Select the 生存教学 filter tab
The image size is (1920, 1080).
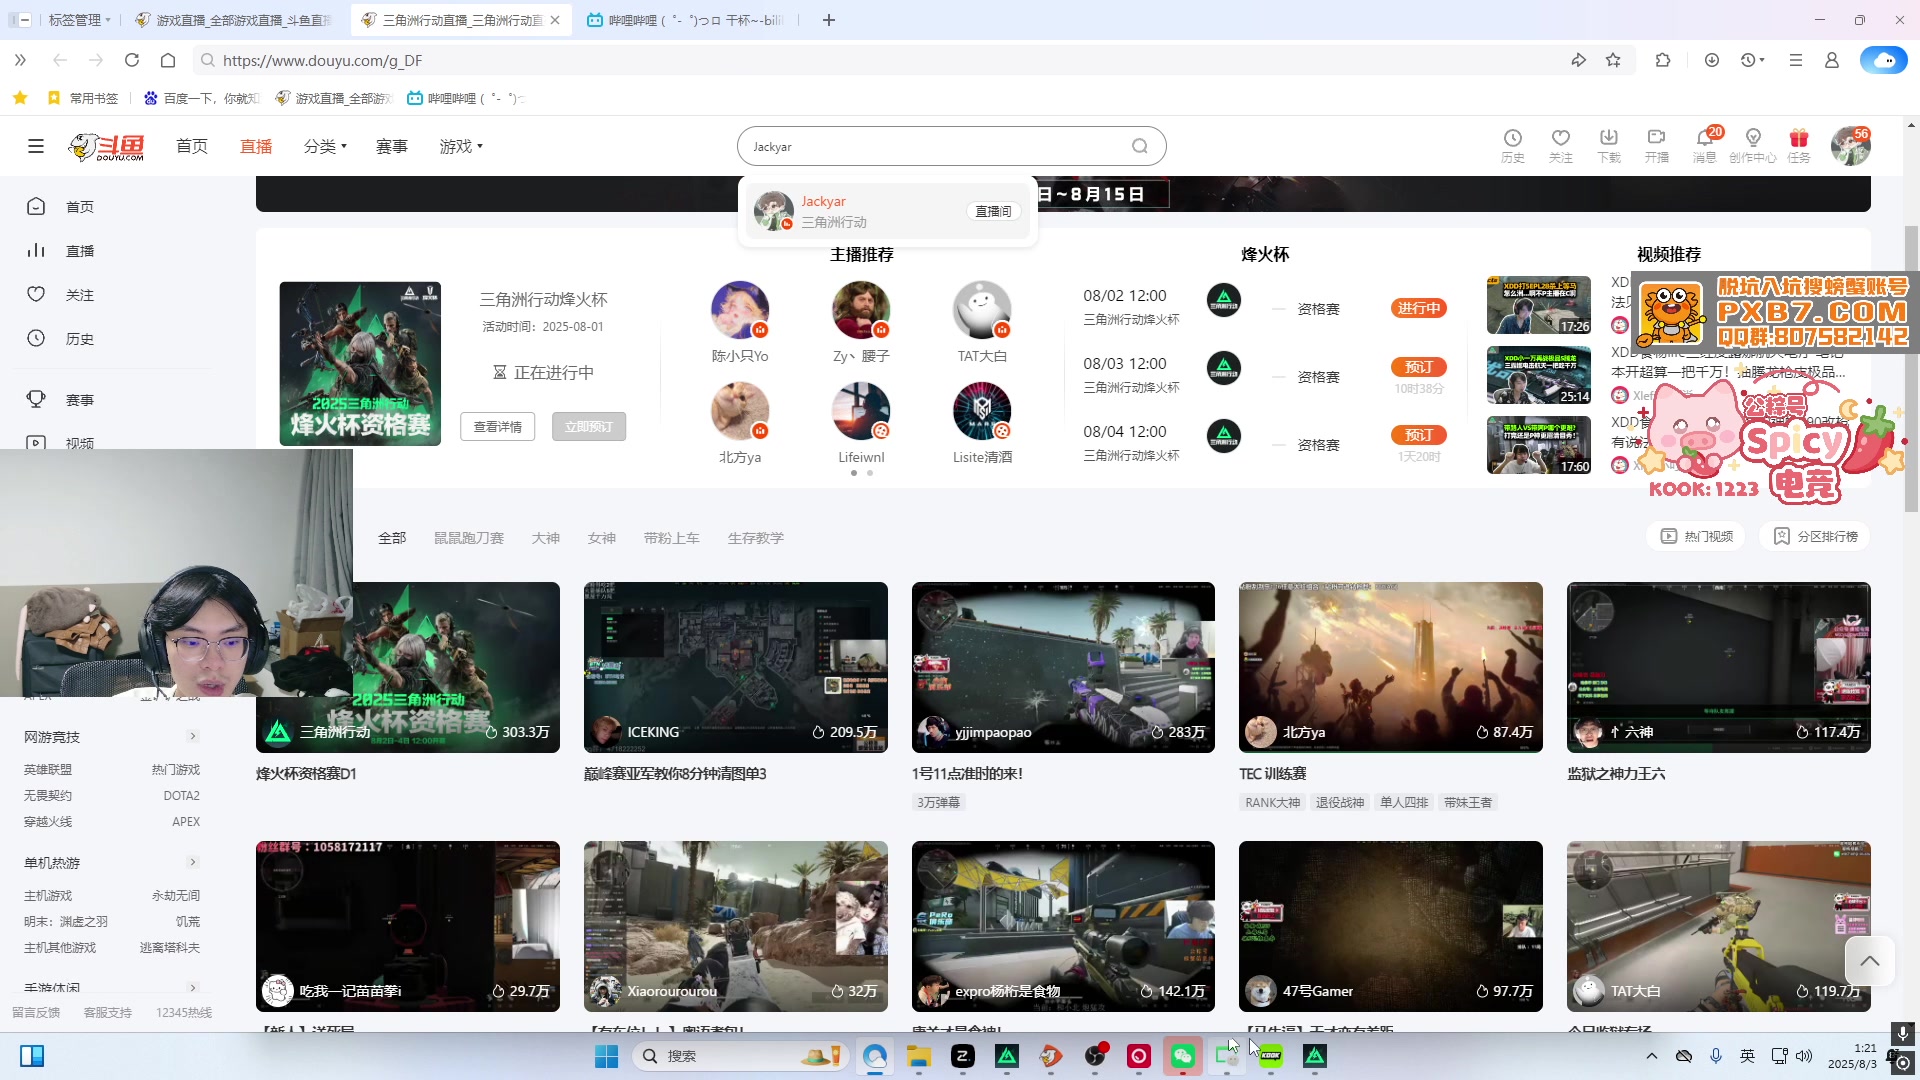coord(756,538)
